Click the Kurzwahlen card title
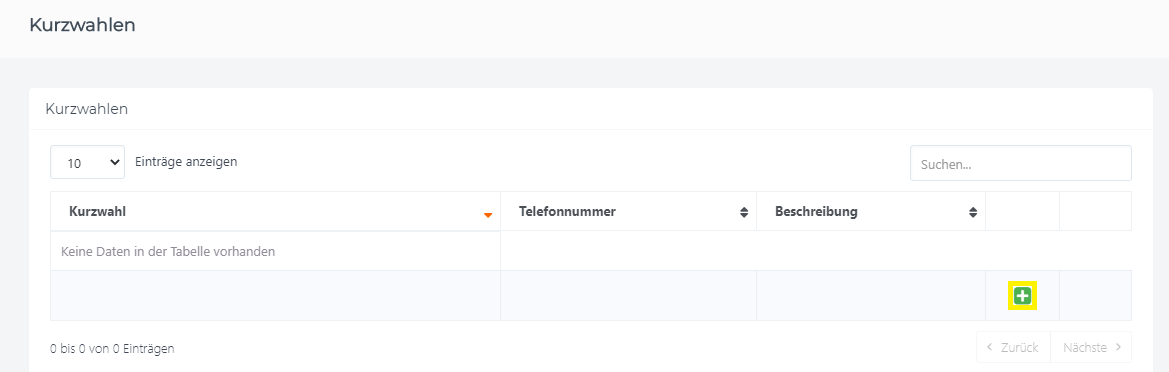1169x372 pixels. coord(86,109)
